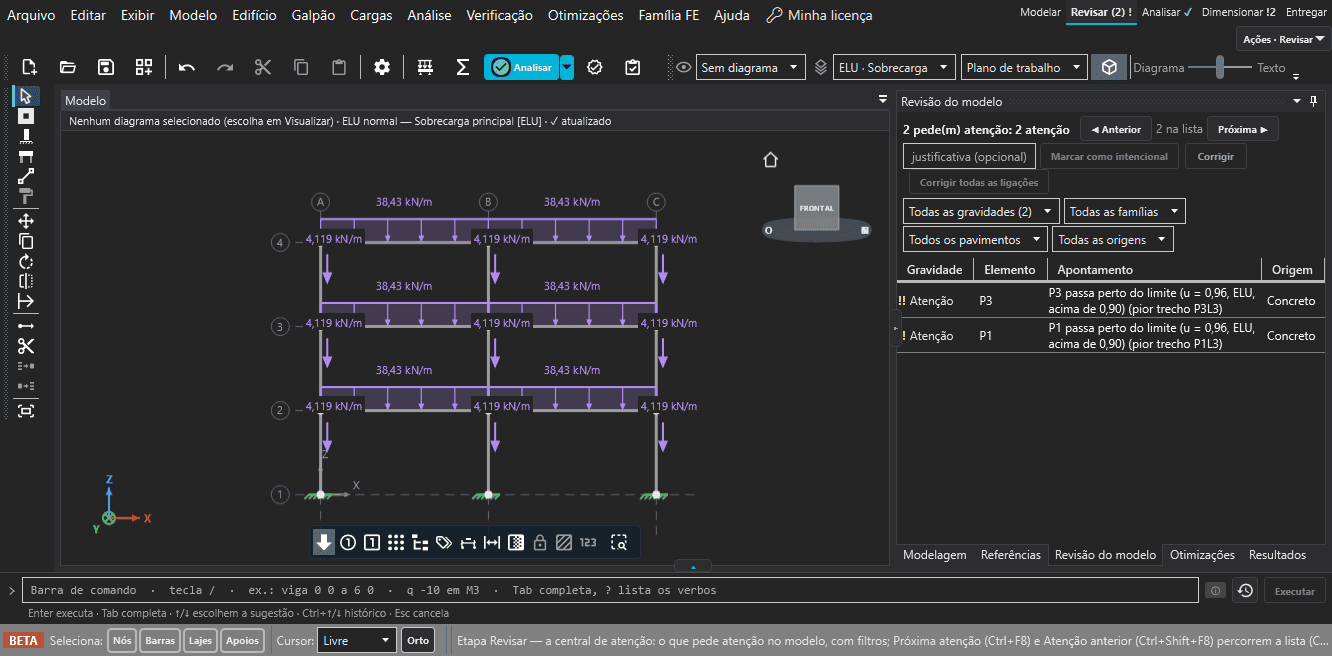This screenshot has width=1332, height=656.
Task: Toggle the 3D cube view button
Action: [x=1109, y=67]
